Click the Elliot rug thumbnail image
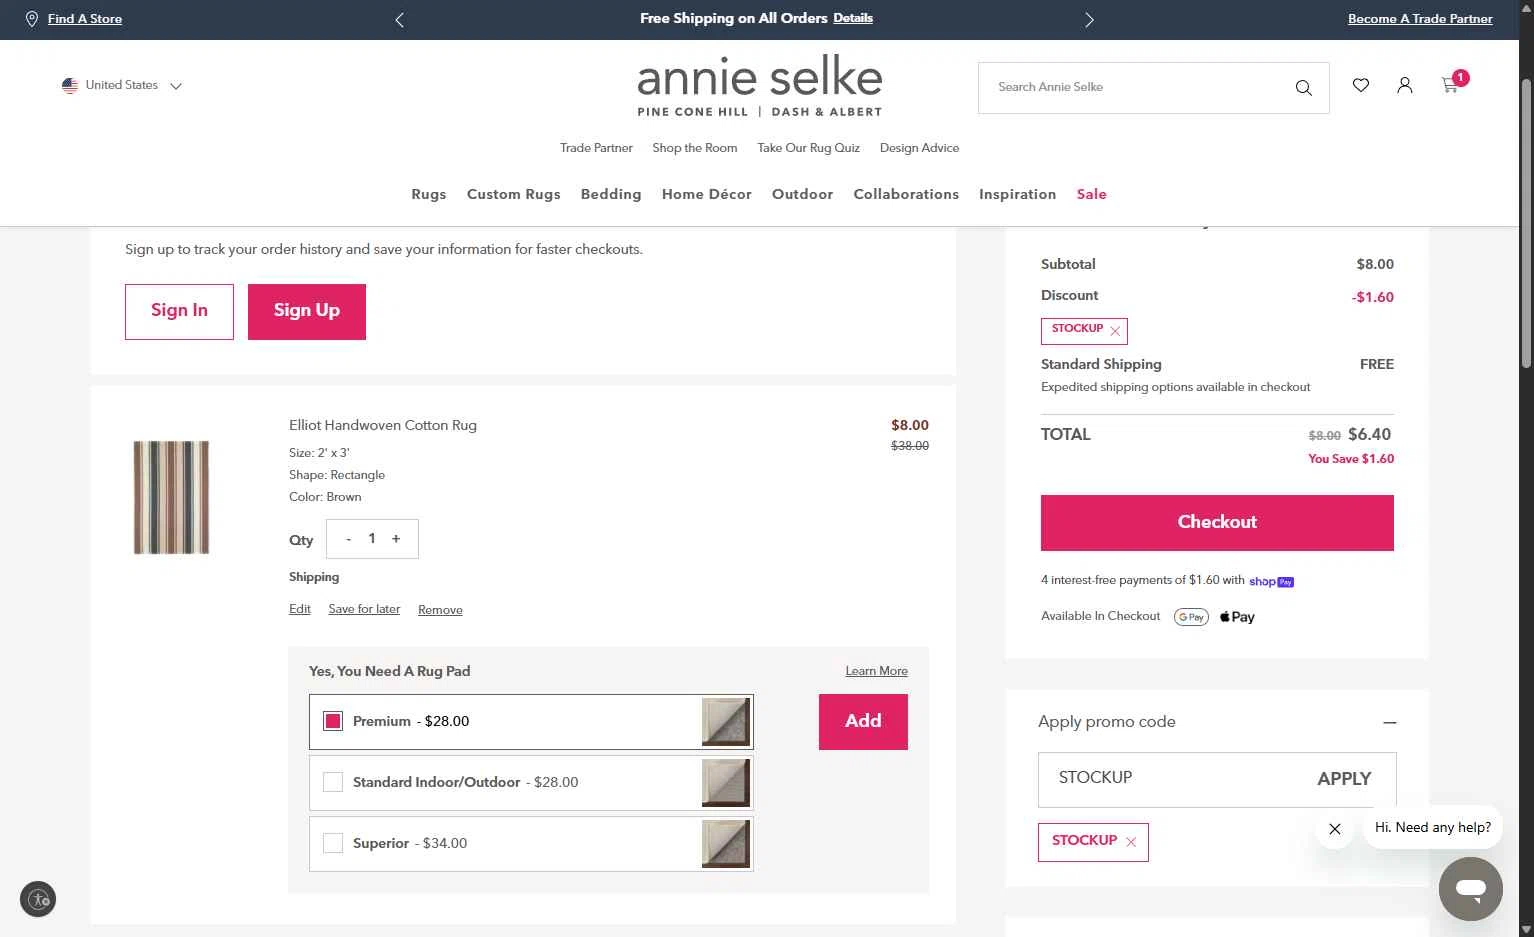 (x=171, y=497)
